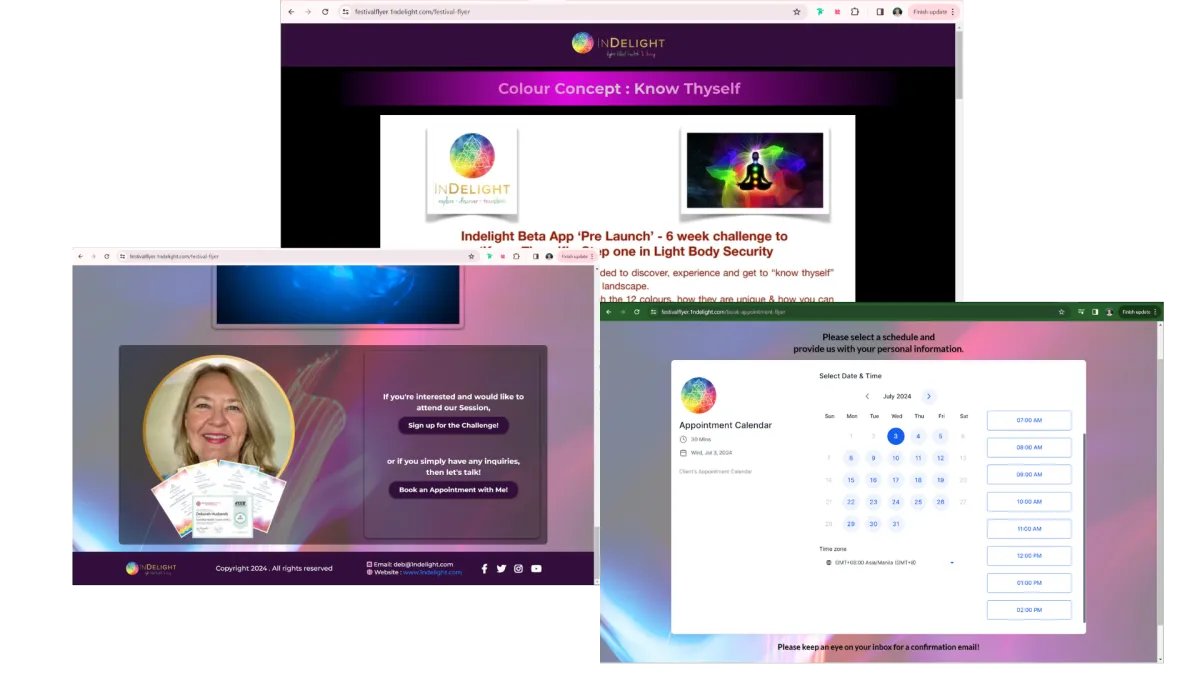Screen dimensions: 1200x675
Task: Choose the 10:00 AM time slot
Action: coord(1029,501)
